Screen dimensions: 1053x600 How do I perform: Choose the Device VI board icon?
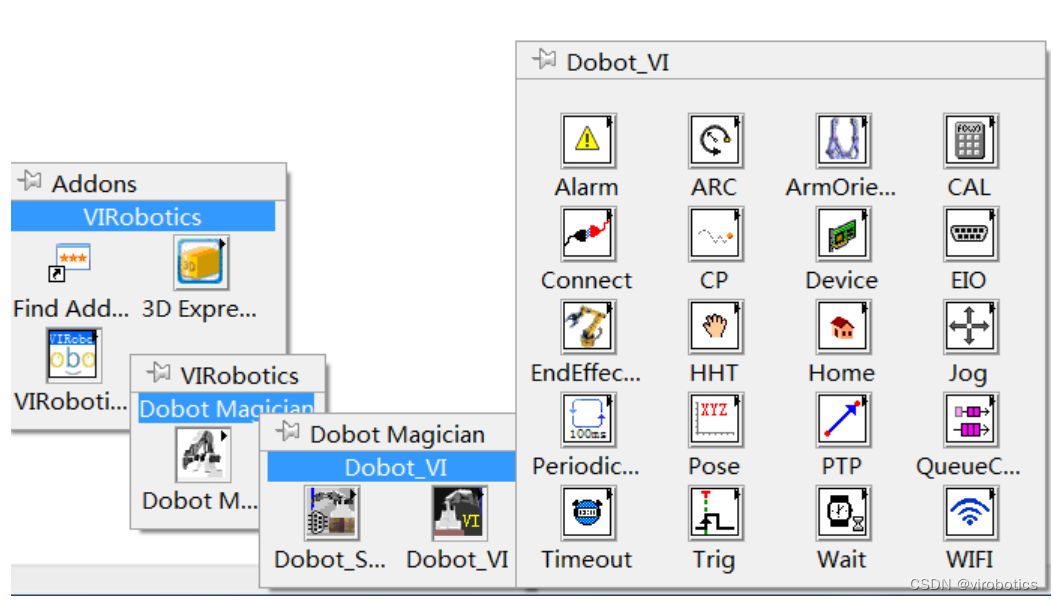[x=843, y=234]
